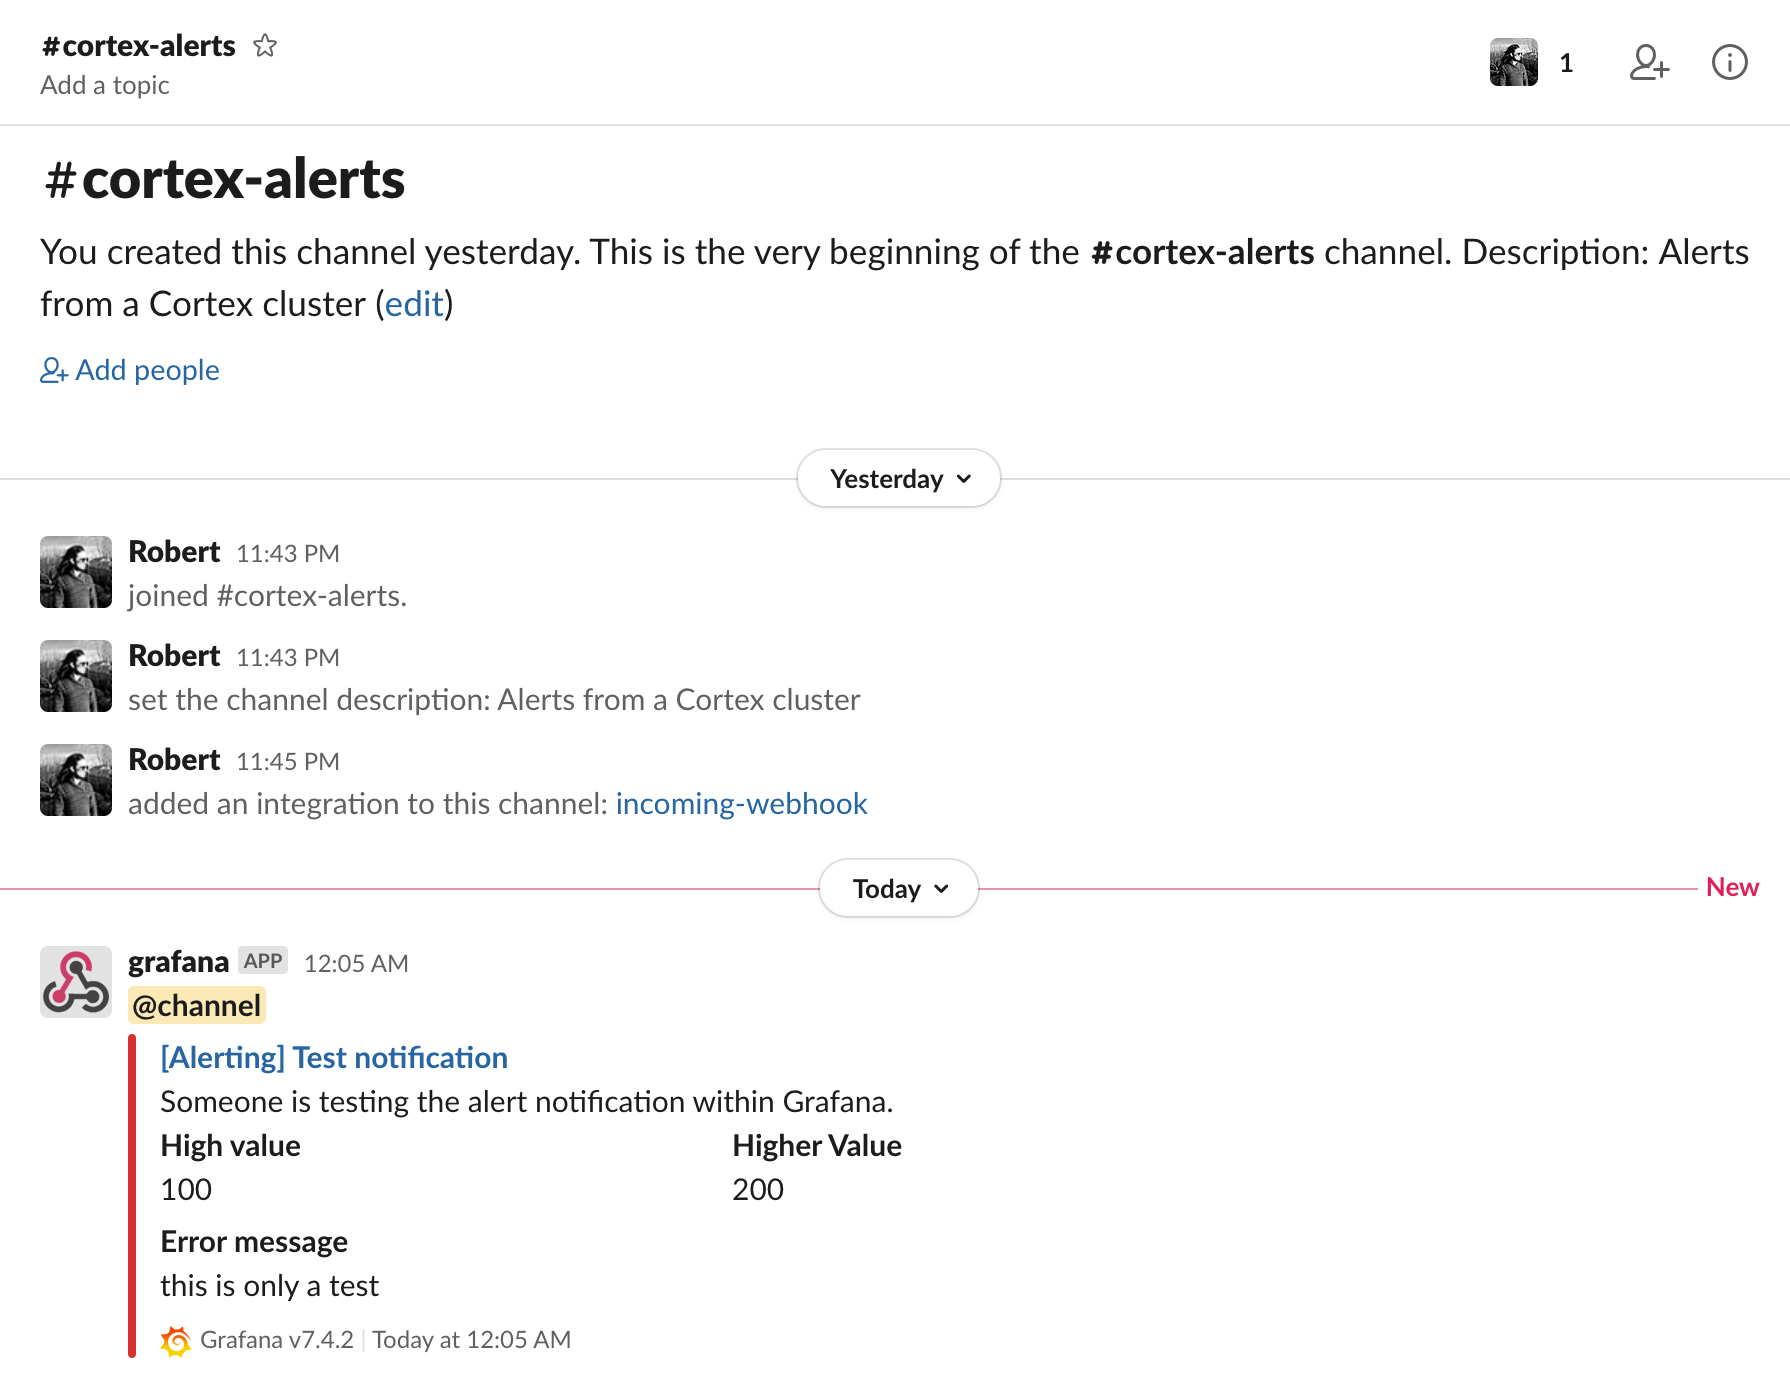
Task: Open the incoming-webhook integration link
Action: click(x=741, y=804)
